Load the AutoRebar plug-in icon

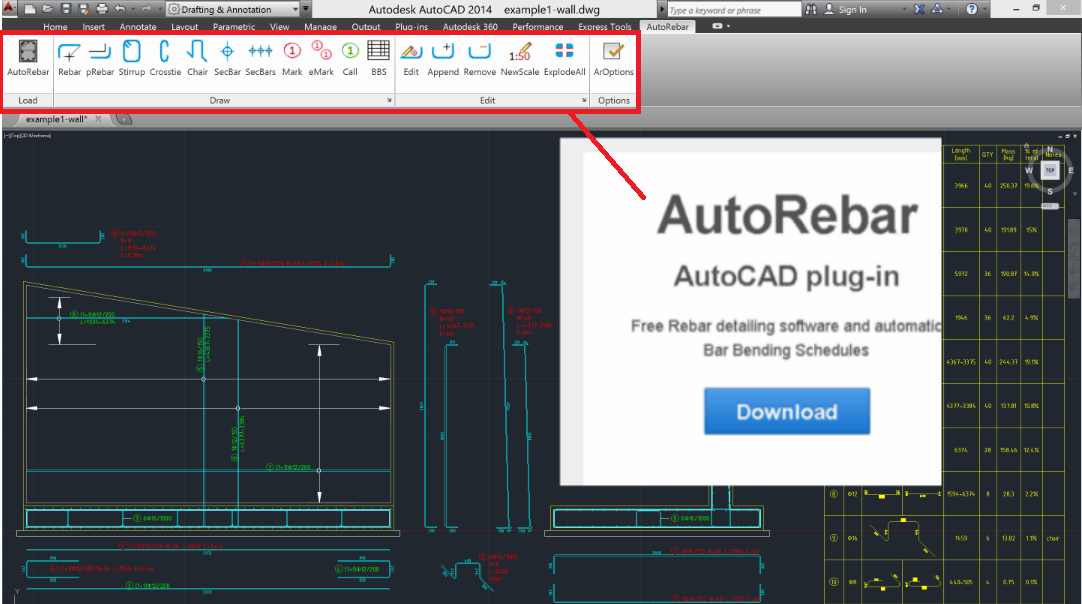(x=28, y=59)
